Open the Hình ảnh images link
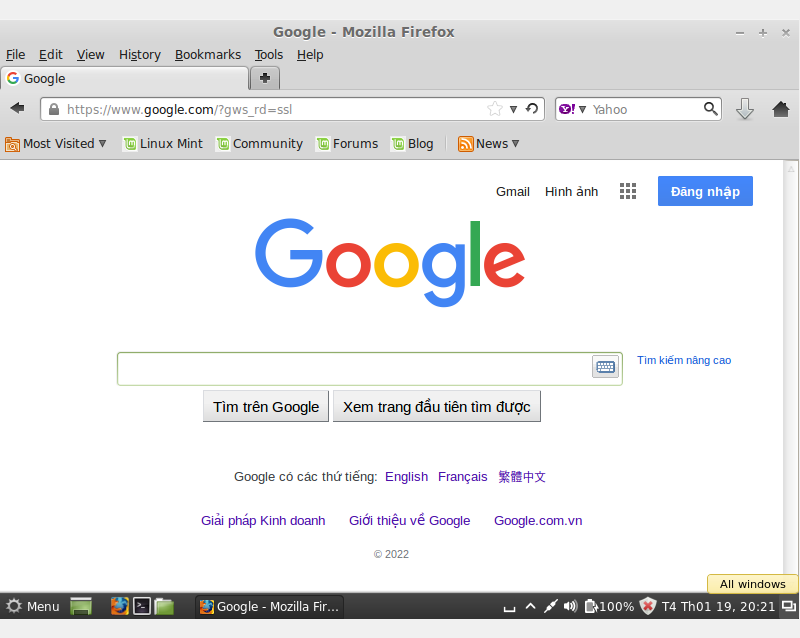 pos(571,192)
